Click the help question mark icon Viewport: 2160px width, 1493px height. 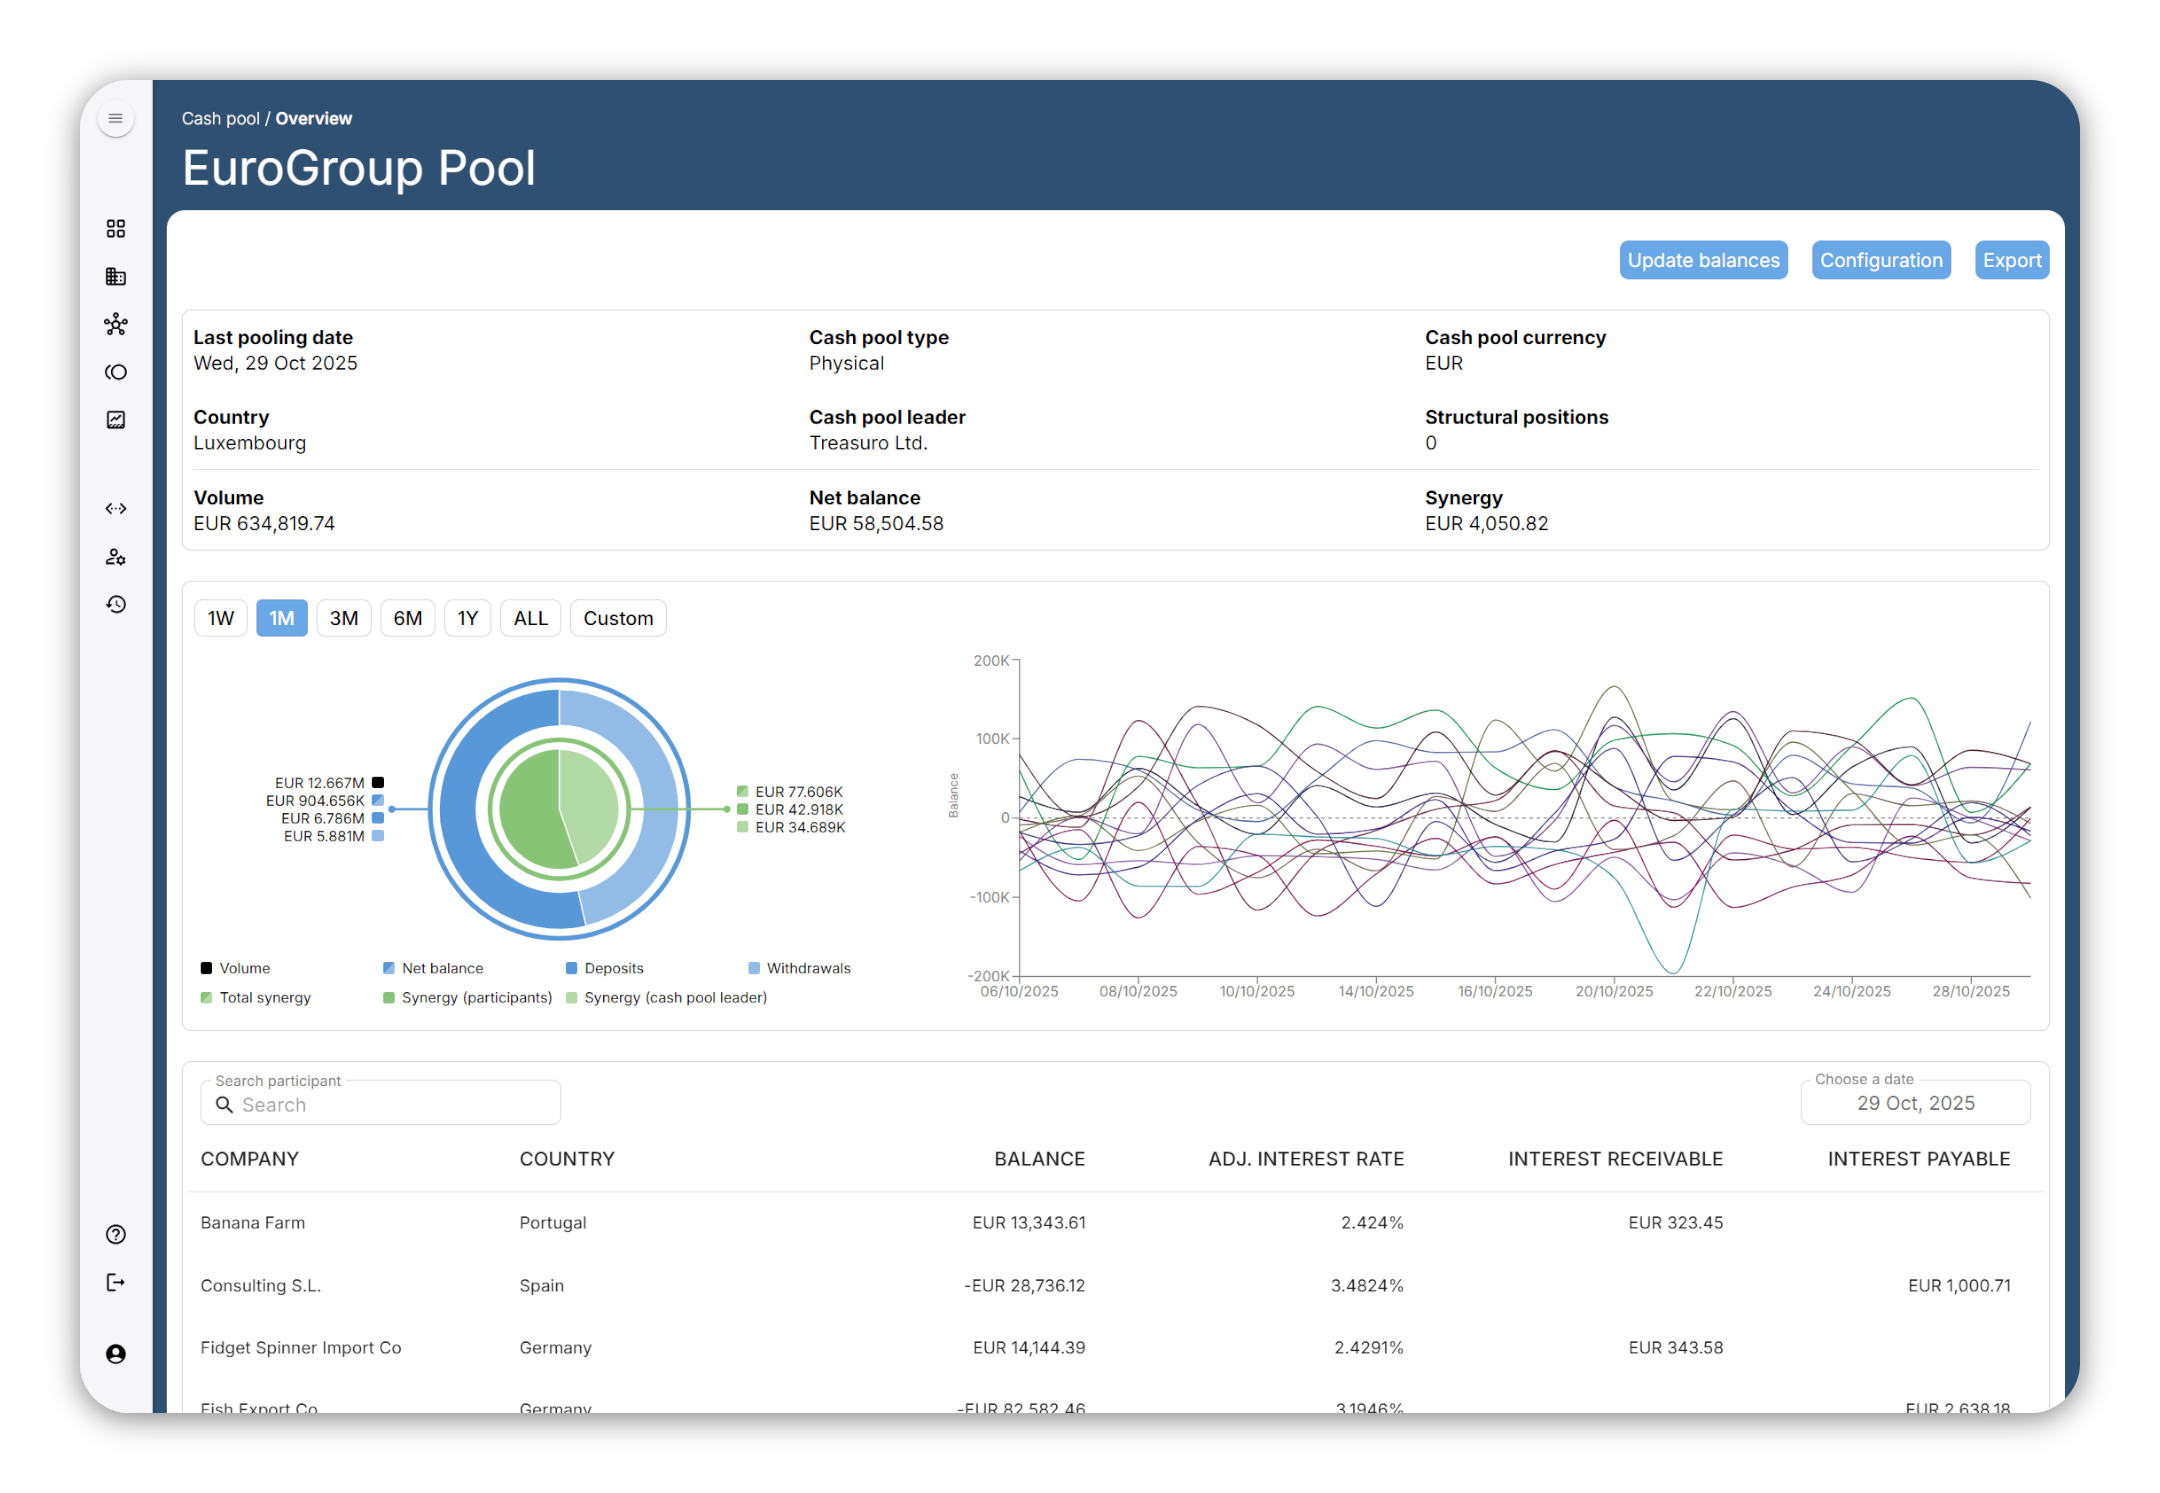click(x=116, y=1234)
